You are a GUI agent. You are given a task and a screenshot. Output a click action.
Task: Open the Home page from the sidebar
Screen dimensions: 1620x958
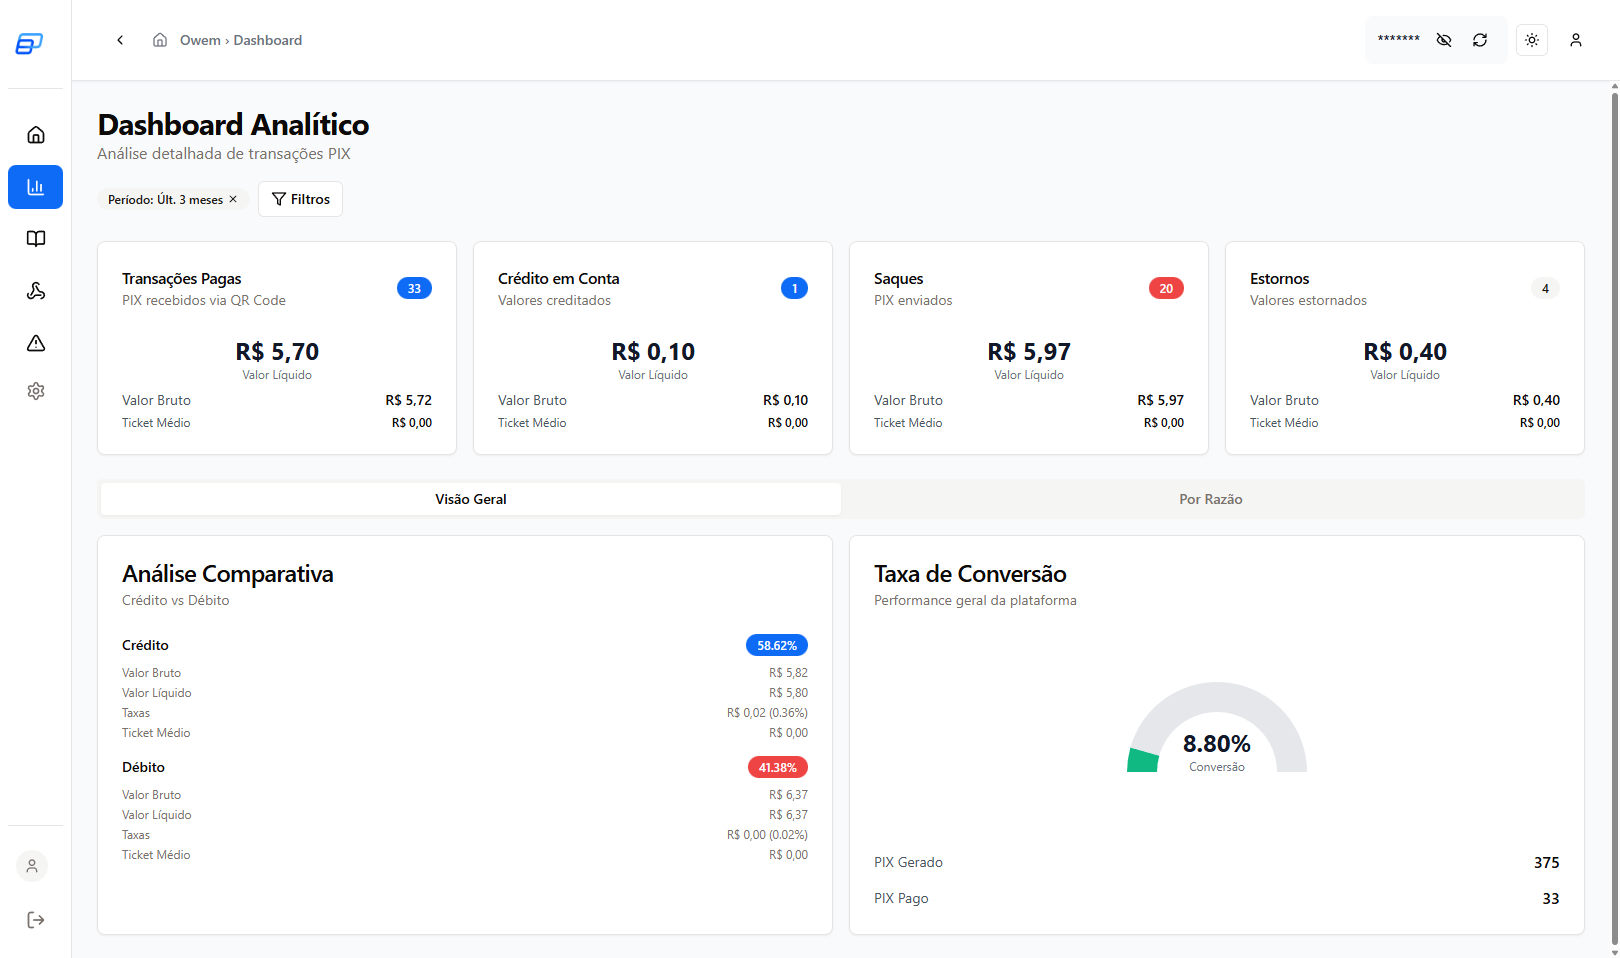point(35,134)
